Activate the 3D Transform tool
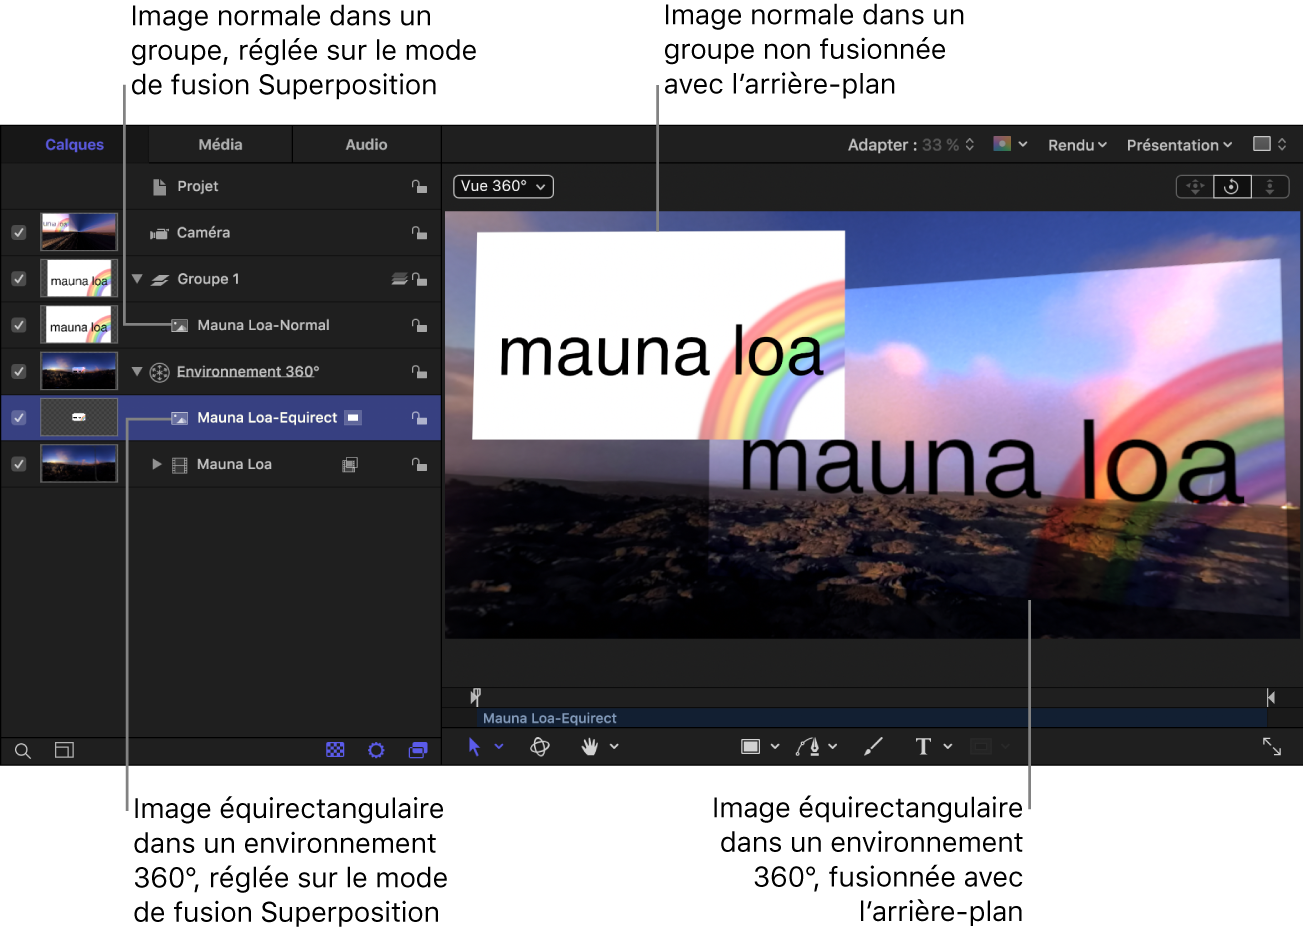The width and height of the screenshot is (1303, 931). pyautogui.click(x=539, y=746)
